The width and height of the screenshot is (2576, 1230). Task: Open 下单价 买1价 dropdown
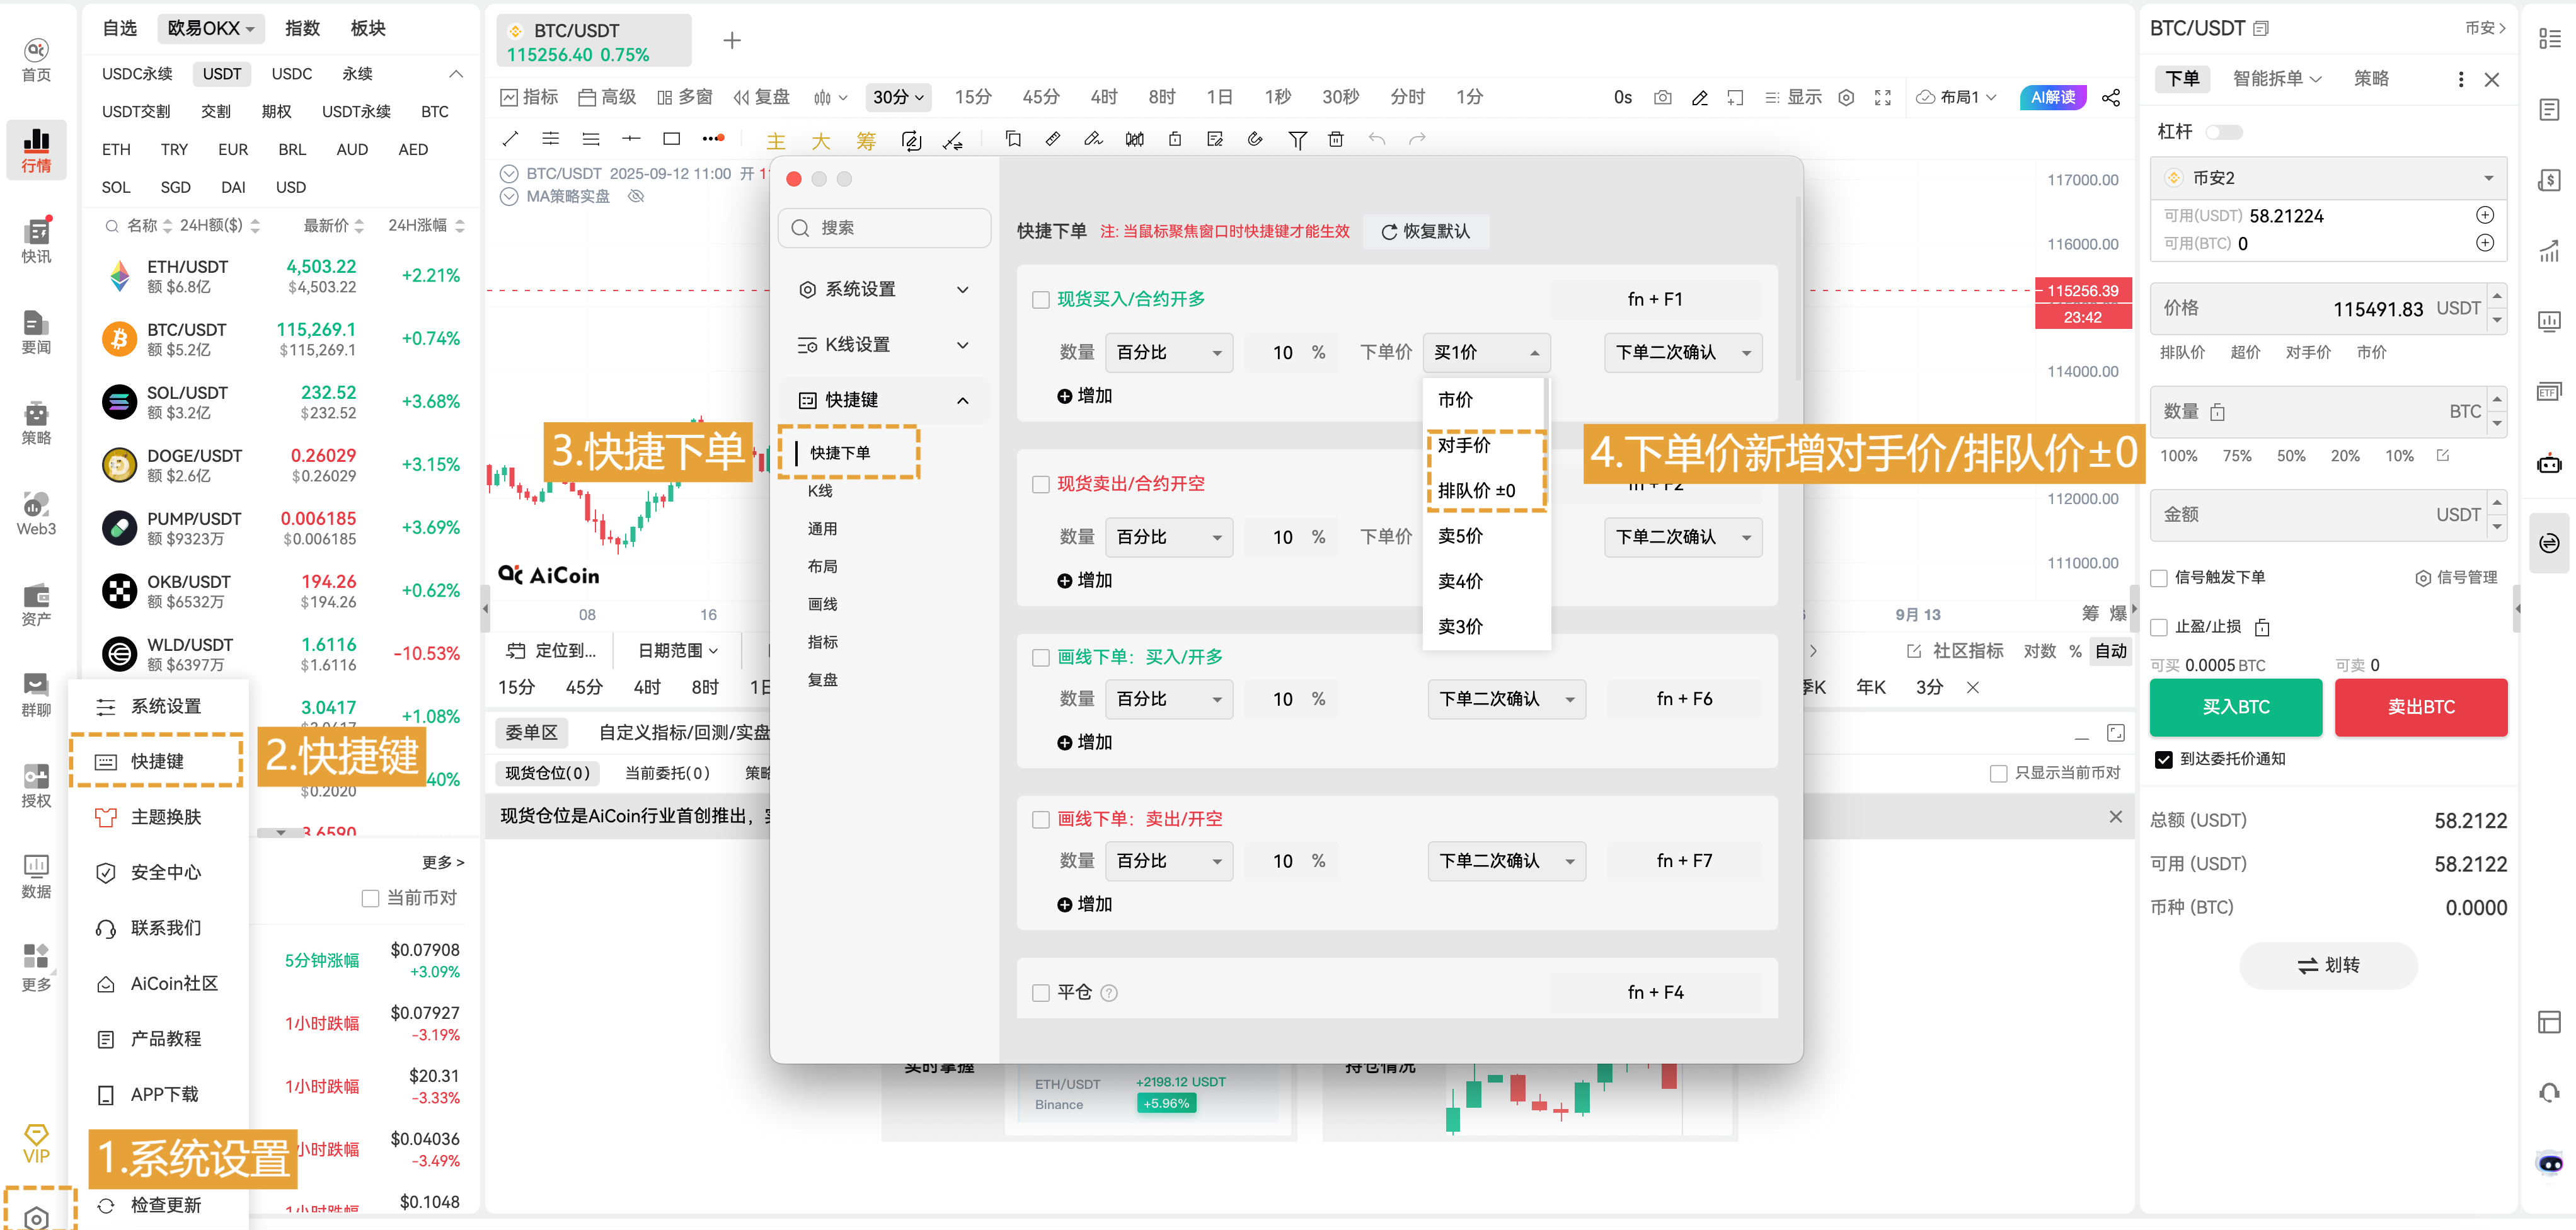click(1486, 352)
